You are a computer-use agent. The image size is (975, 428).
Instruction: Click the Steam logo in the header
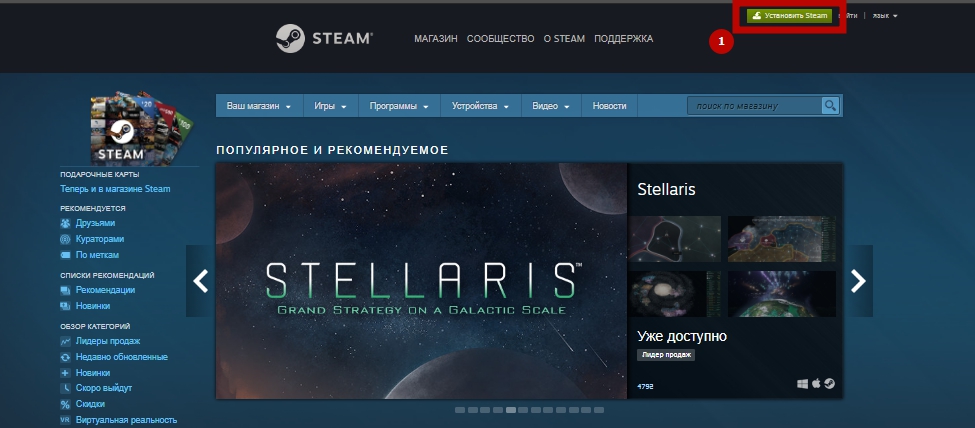tap(324, 39)
